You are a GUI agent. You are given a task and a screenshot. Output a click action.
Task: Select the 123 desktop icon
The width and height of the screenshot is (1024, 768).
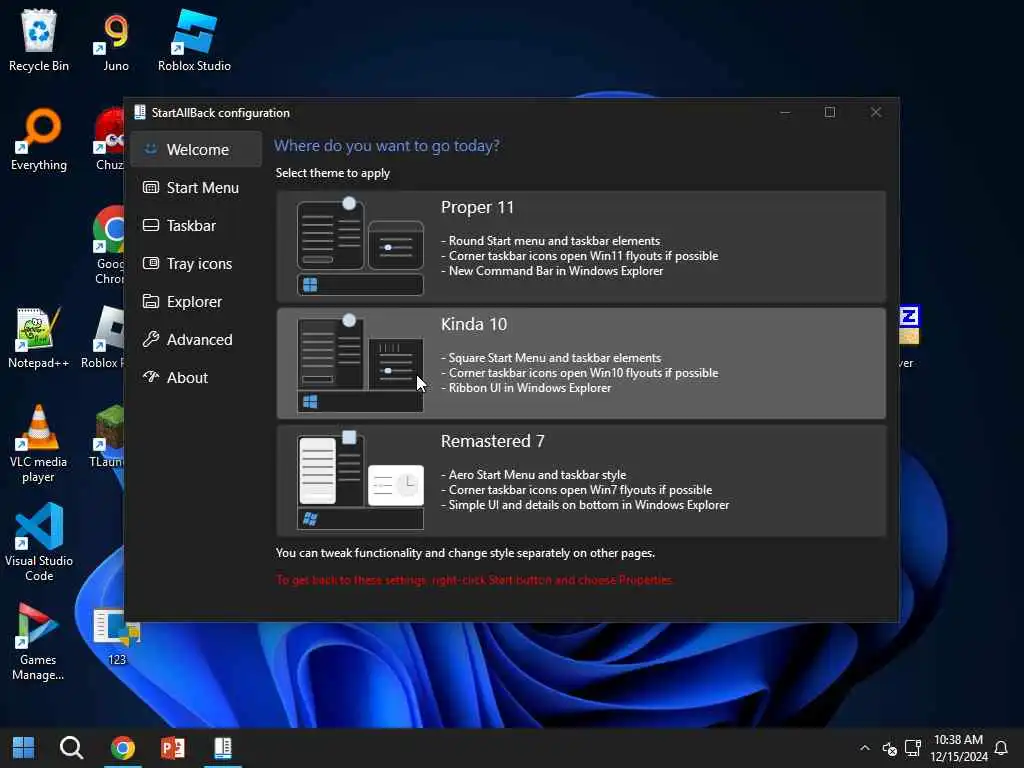click(117, 637)
